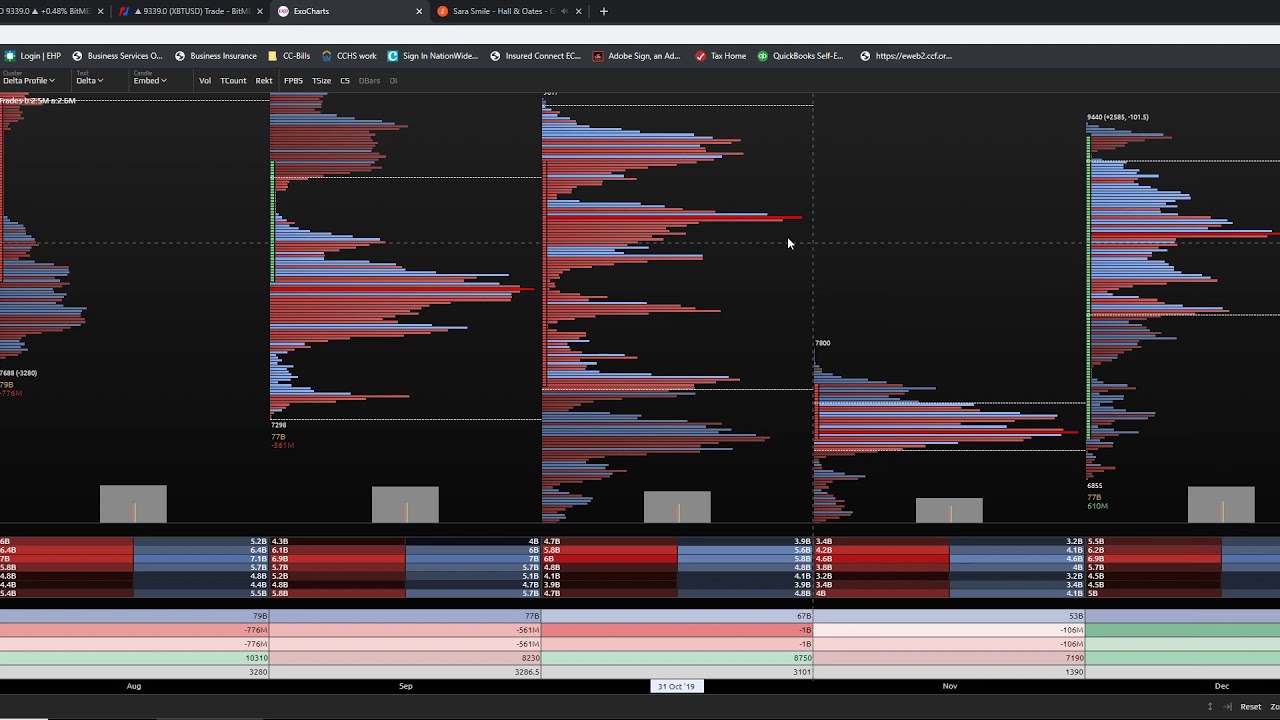Viewport: 1280px width, 720px height.
Task: Click the 8750 value cell
Action: [678, 658]
